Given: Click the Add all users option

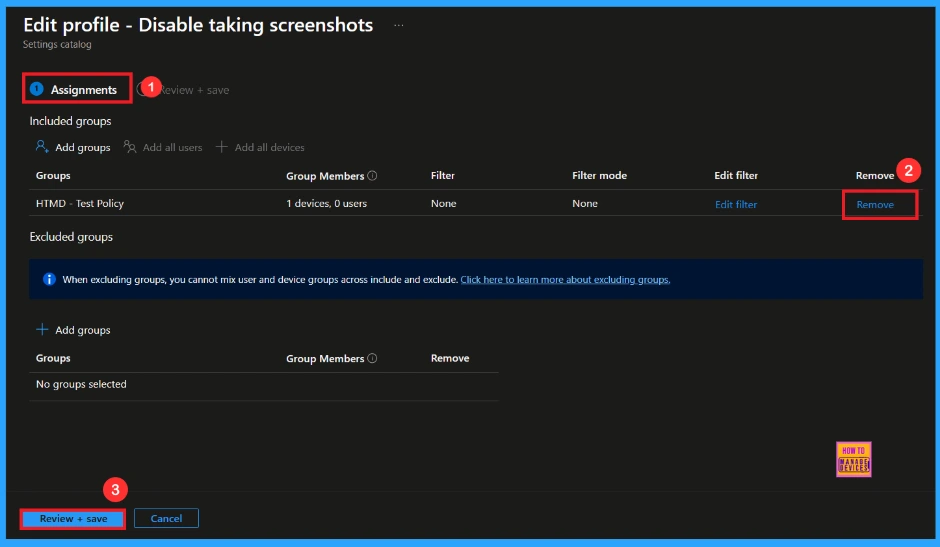Looking at the screenshot, I should (163, 147).
